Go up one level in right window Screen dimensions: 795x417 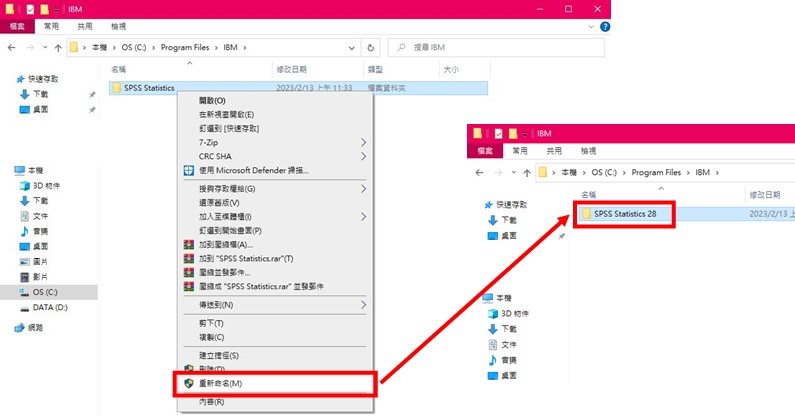click(527, 173)
